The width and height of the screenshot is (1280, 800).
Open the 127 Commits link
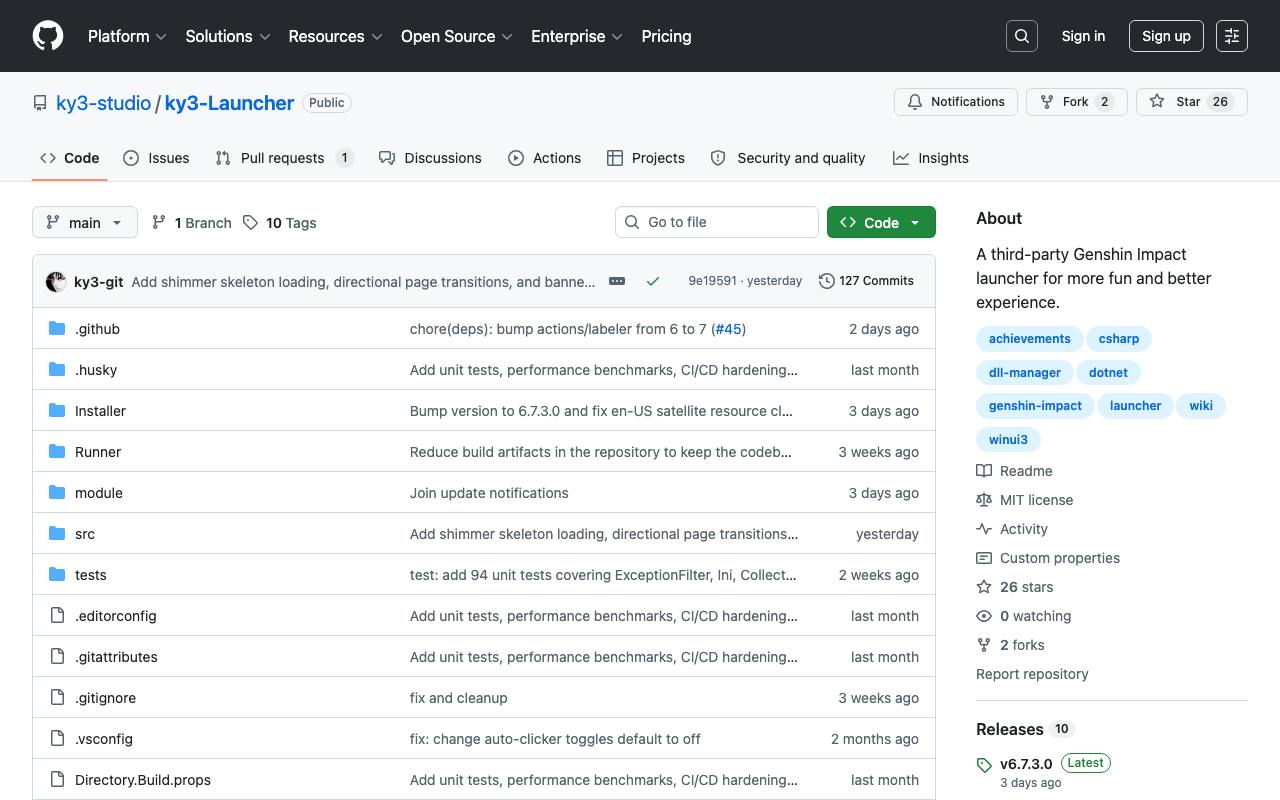866,281
